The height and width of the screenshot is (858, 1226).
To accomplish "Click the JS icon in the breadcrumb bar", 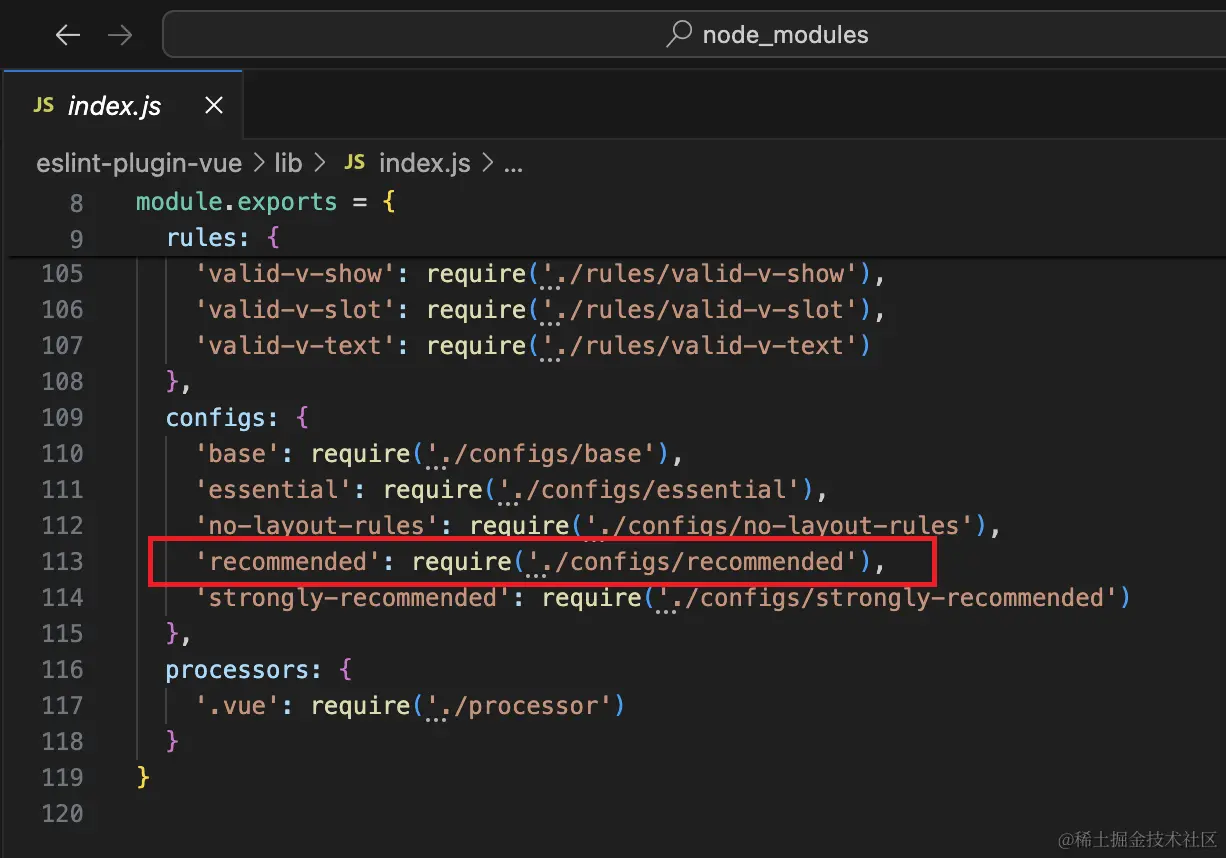I will point(354,163).
